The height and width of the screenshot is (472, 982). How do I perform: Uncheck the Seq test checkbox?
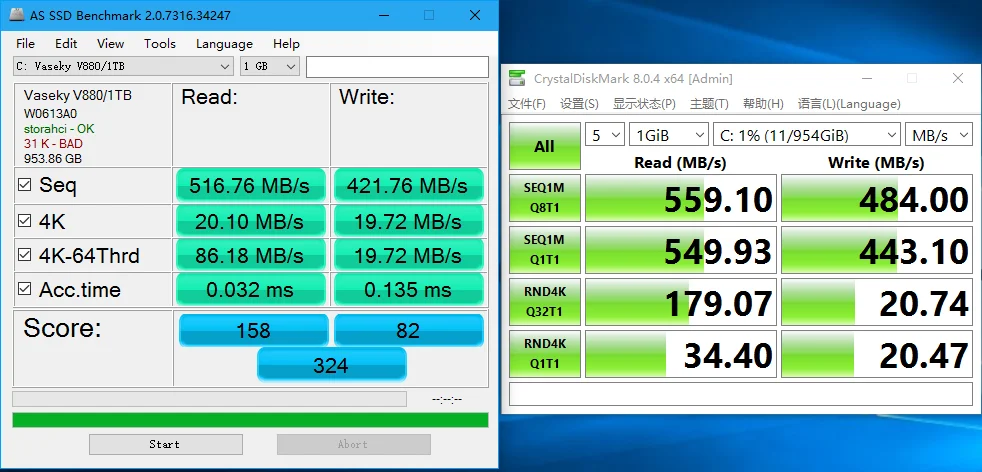24,185
